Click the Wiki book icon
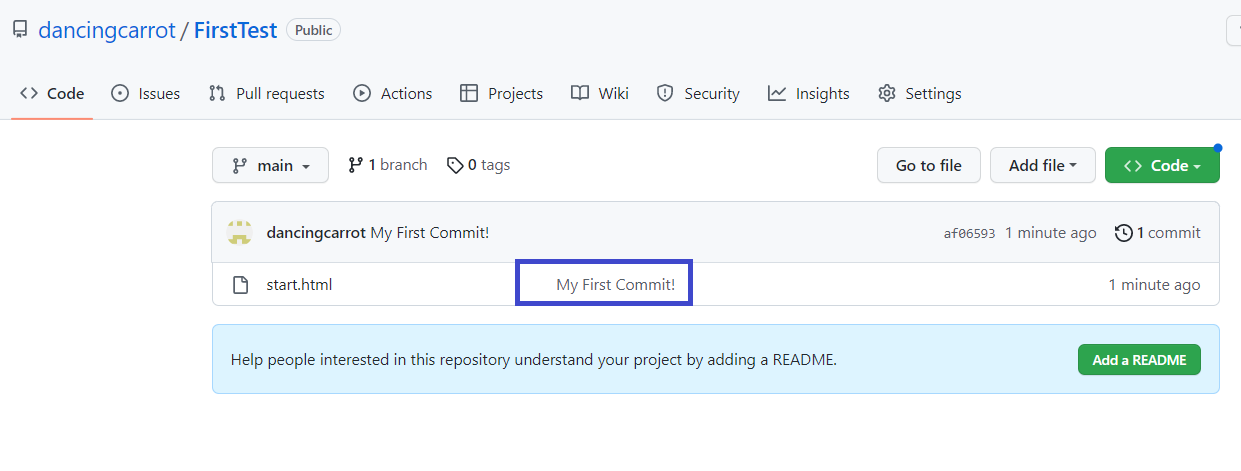Screen dimensions: 1241x471 pyautogui.click(x=580, y=93)
